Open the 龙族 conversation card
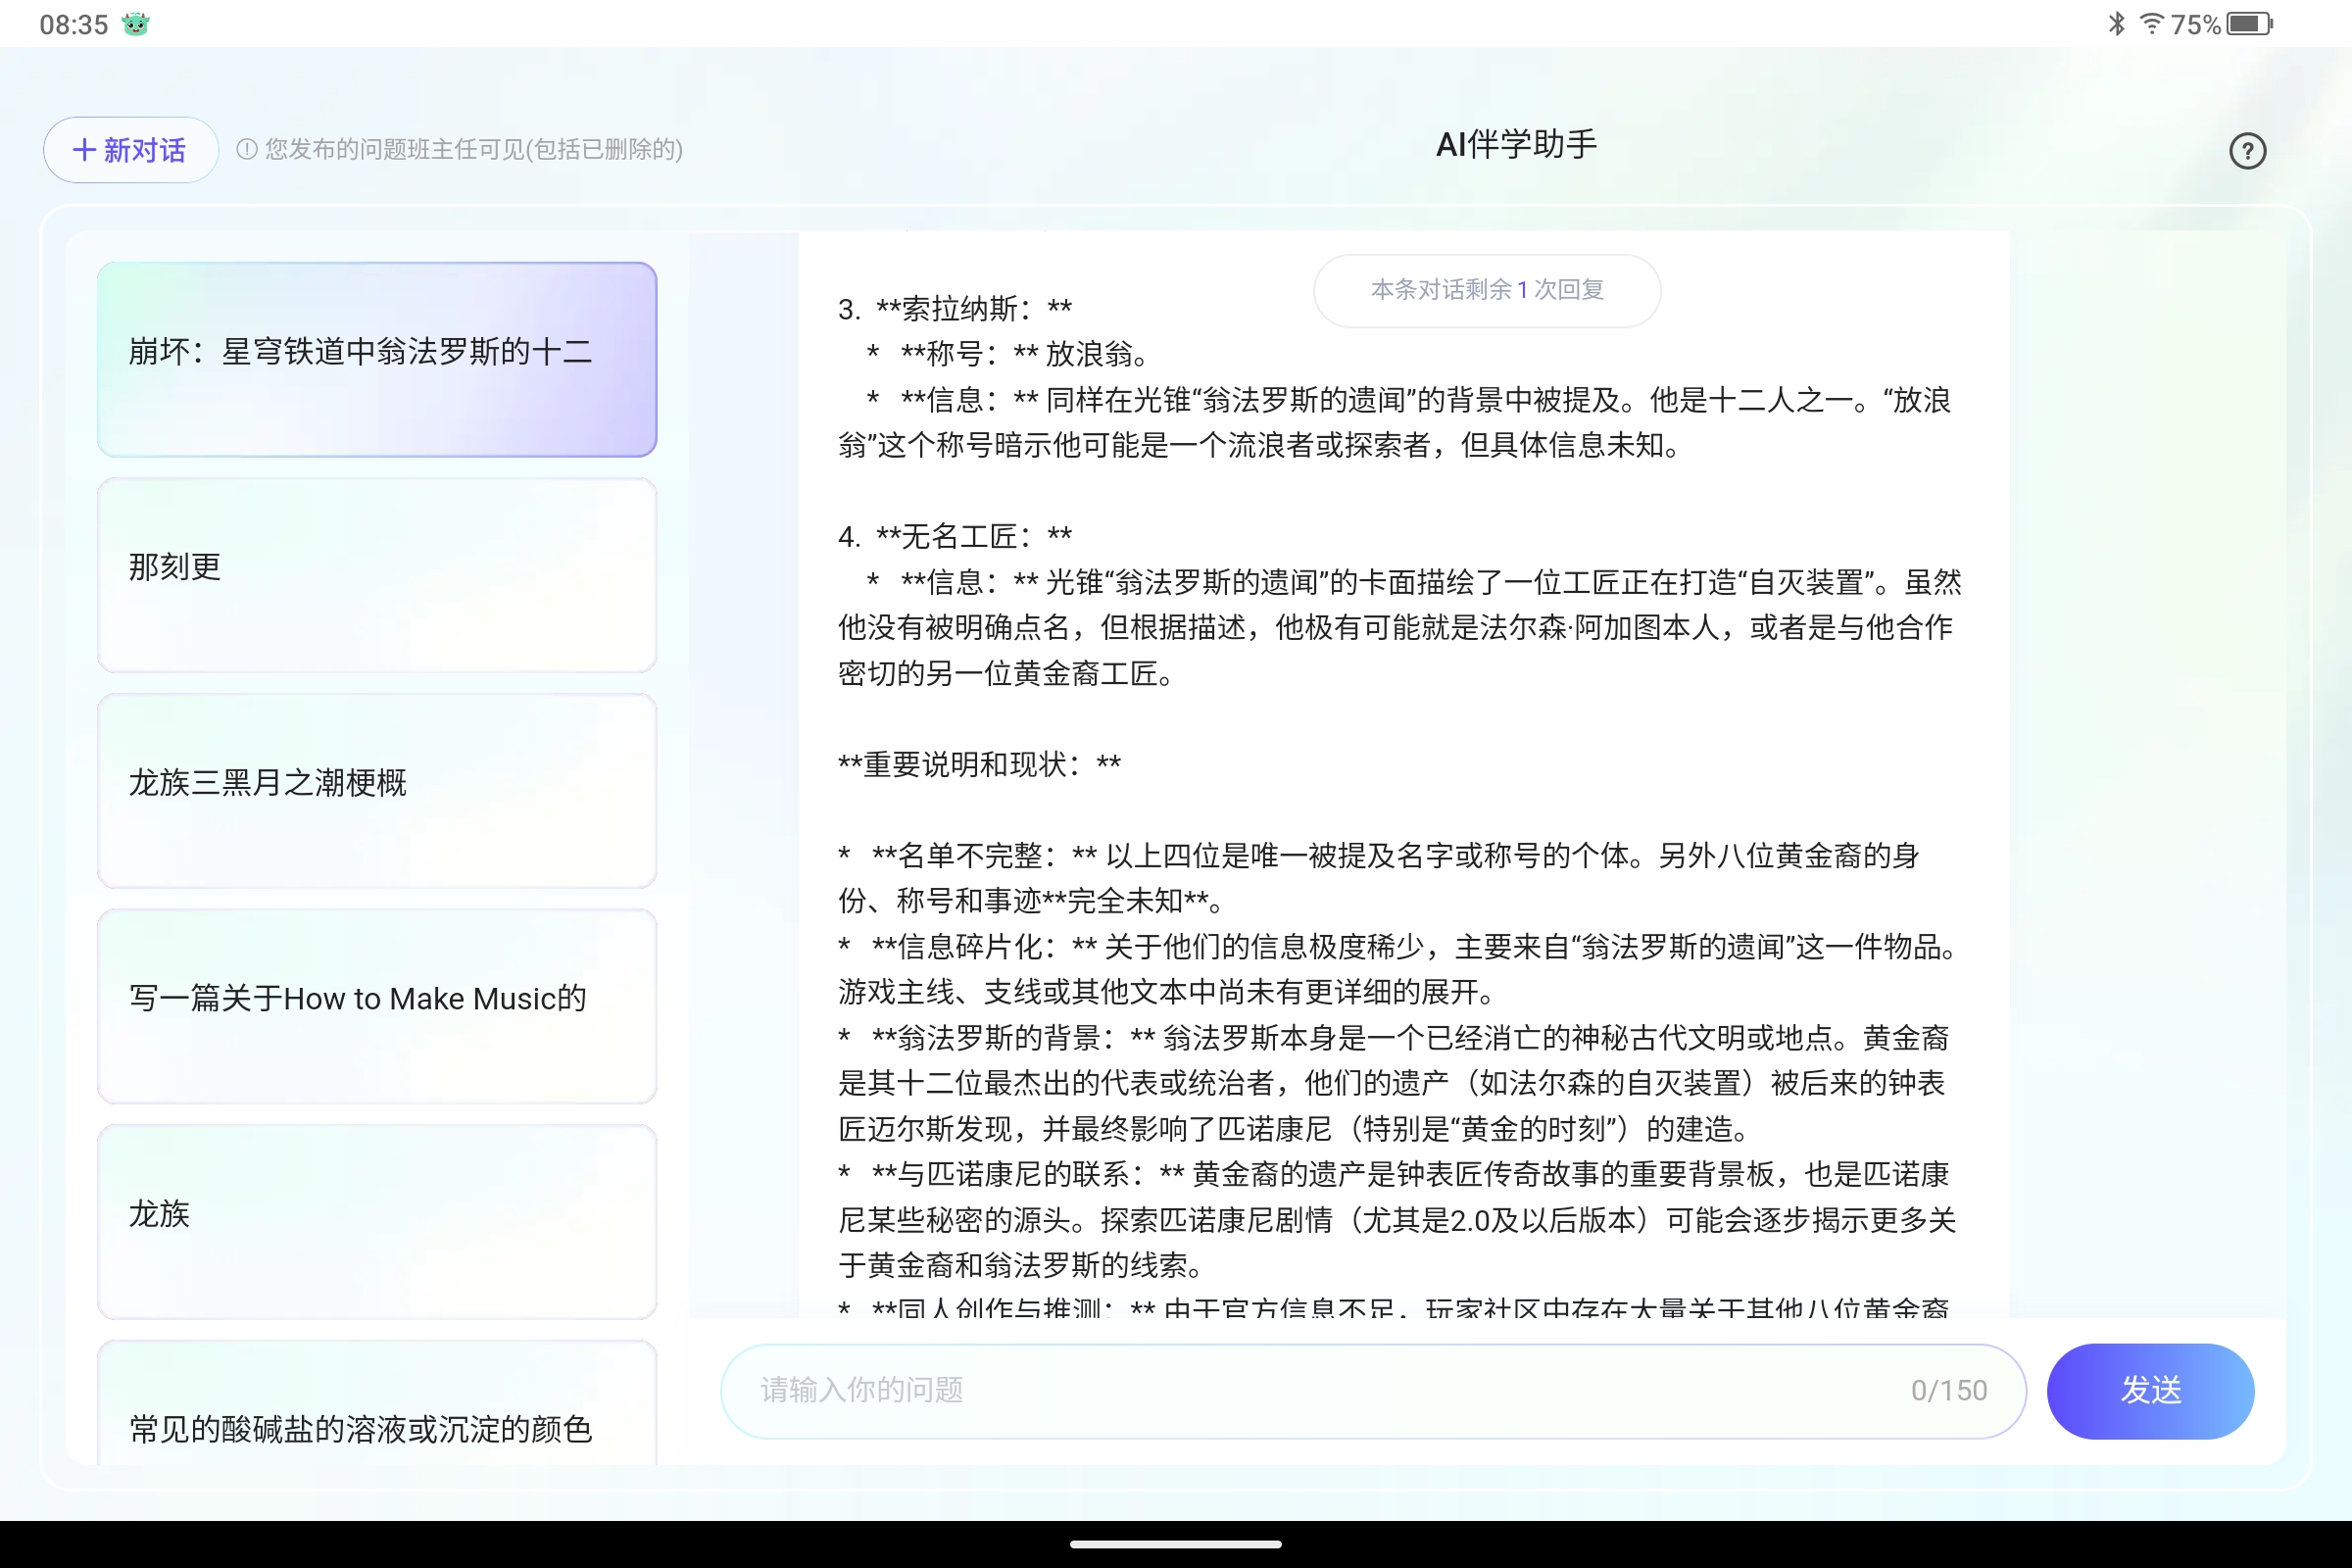2352x1568 pixels. [x=377, y=1222]
